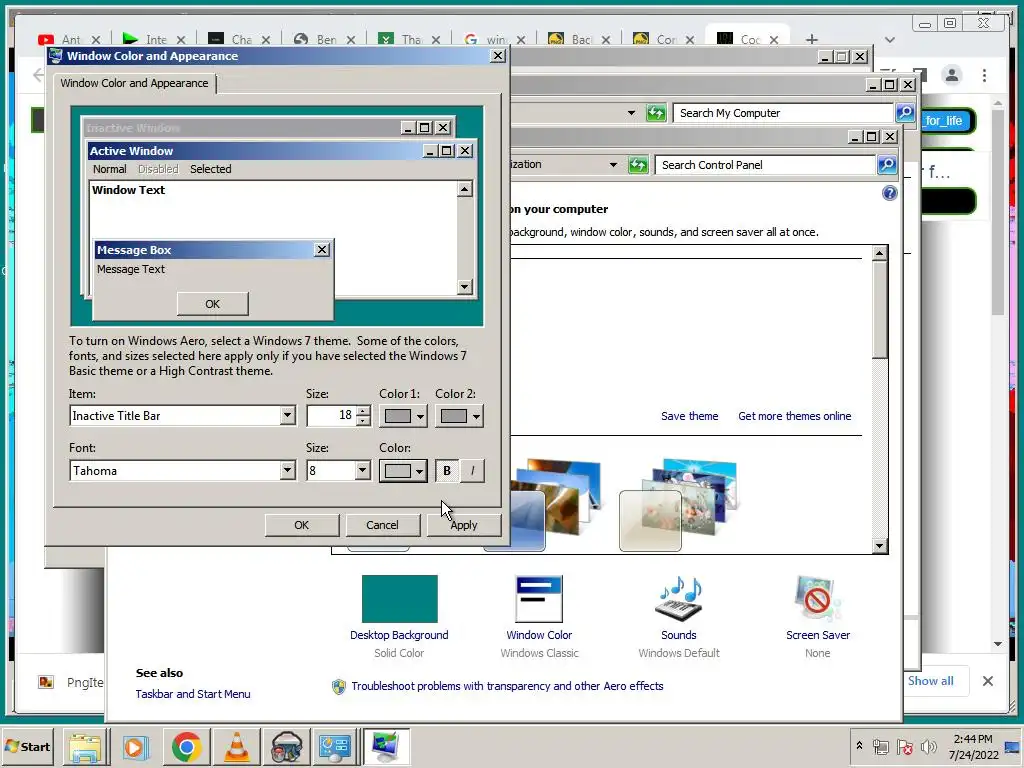Click the Search My Computer field
The width and height of the screenshot is (1024, 768).
click(x=782, y=113)
